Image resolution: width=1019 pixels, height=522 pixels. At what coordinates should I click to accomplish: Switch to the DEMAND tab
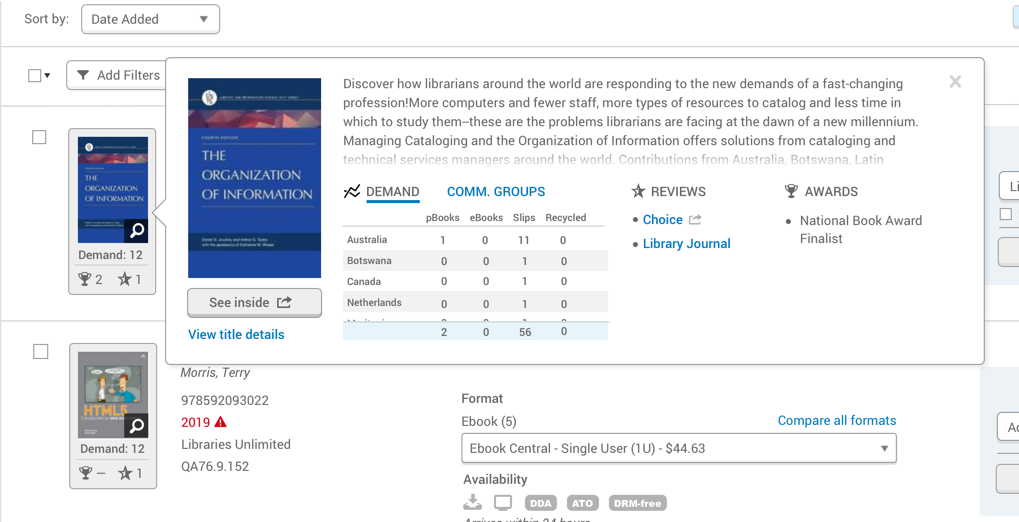[x=393, y=192]
